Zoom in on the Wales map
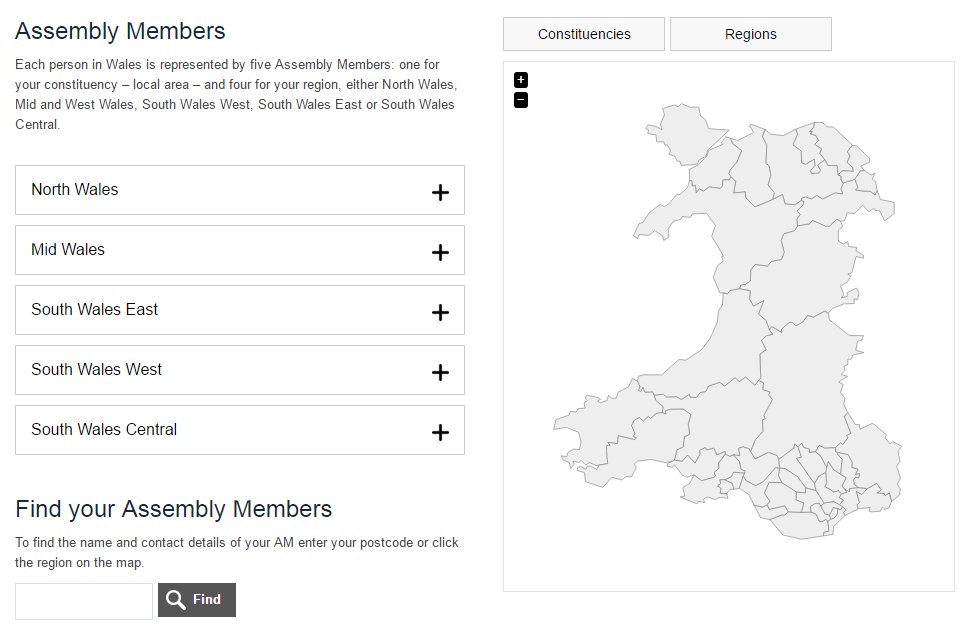This screenshot has height=640, width=964. point(521,80)
